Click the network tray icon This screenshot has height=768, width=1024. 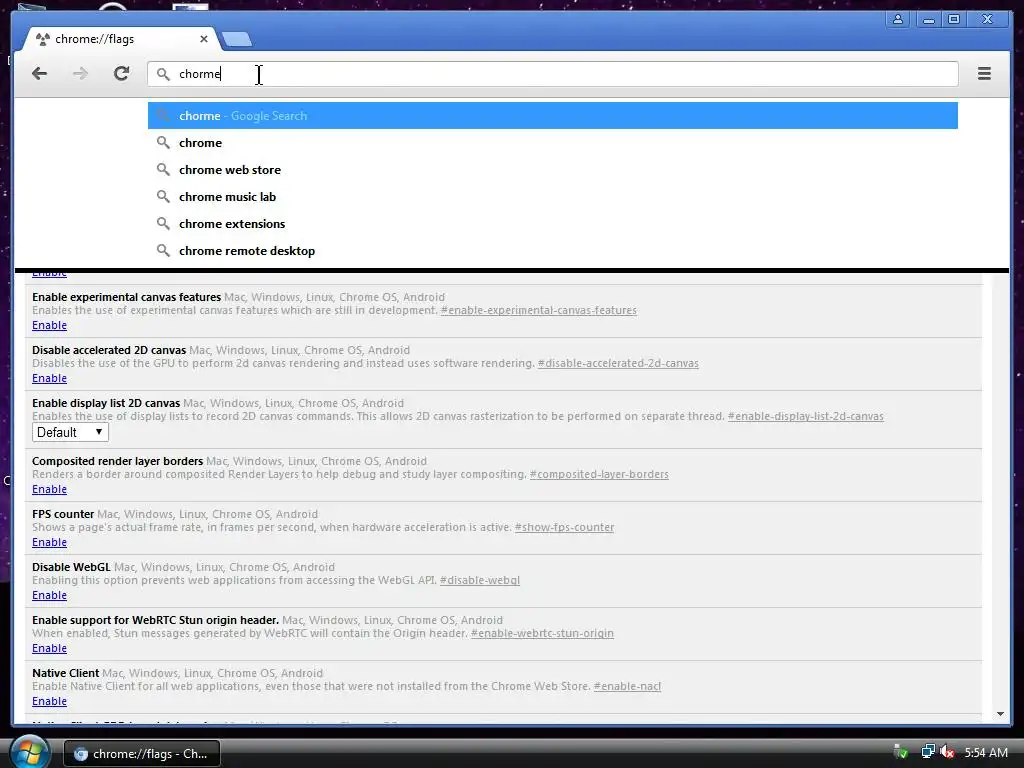pos(927,752)
